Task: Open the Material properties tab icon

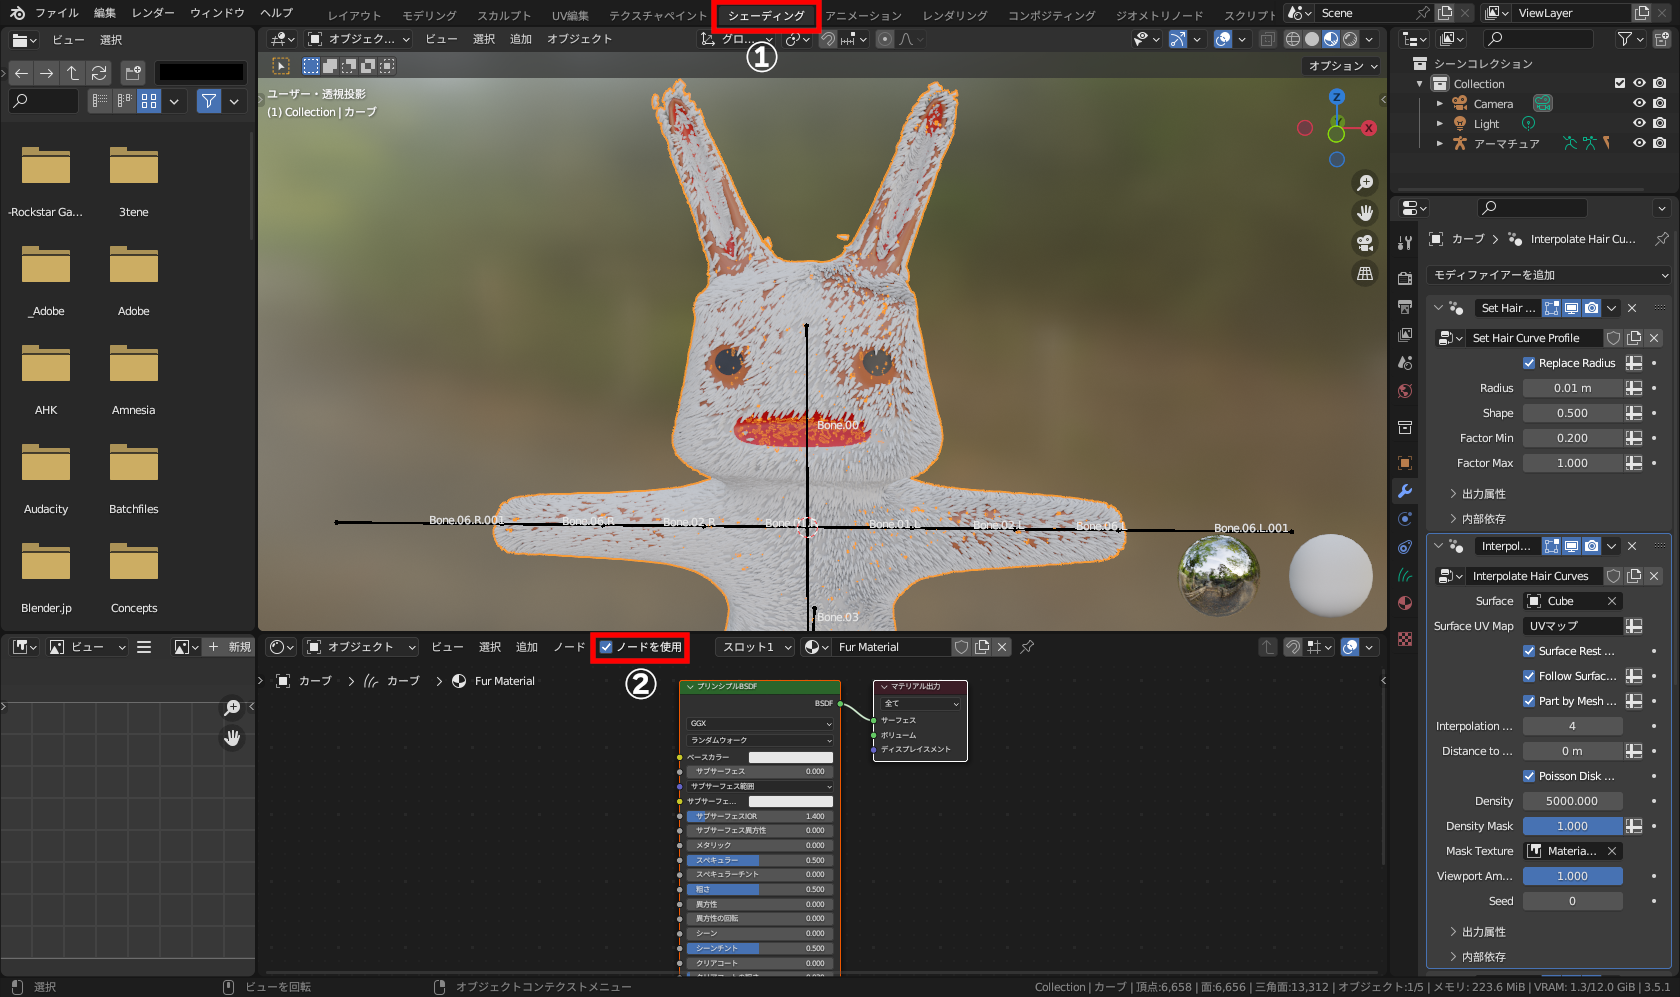Action: [x=1405, y=603]
